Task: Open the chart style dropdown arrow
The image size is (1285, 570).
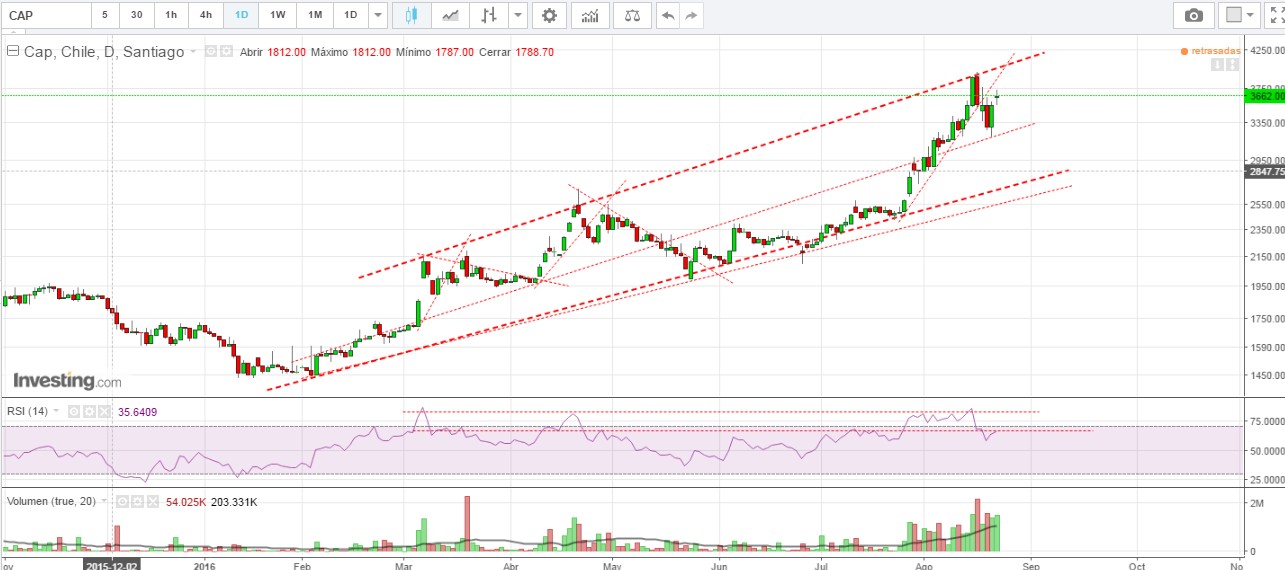Action: [517, 15]
